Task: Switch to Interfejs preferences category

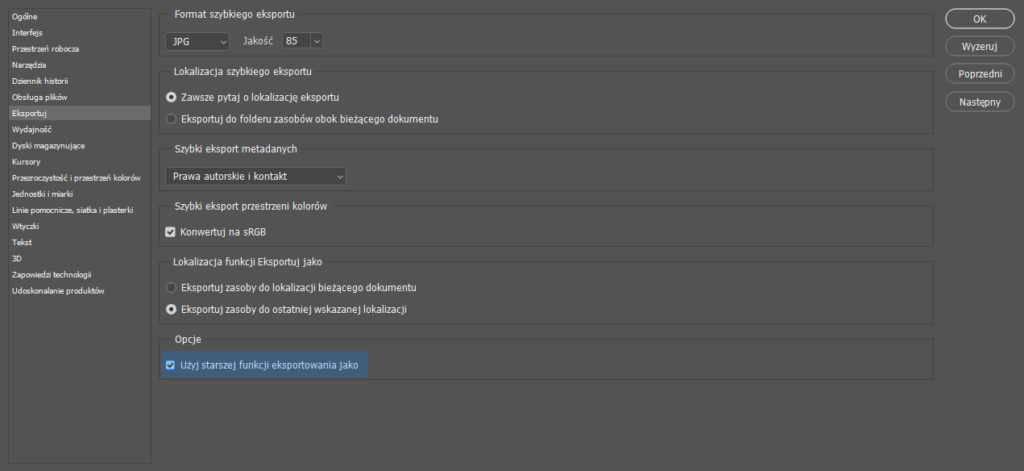Action: [27, 32]
